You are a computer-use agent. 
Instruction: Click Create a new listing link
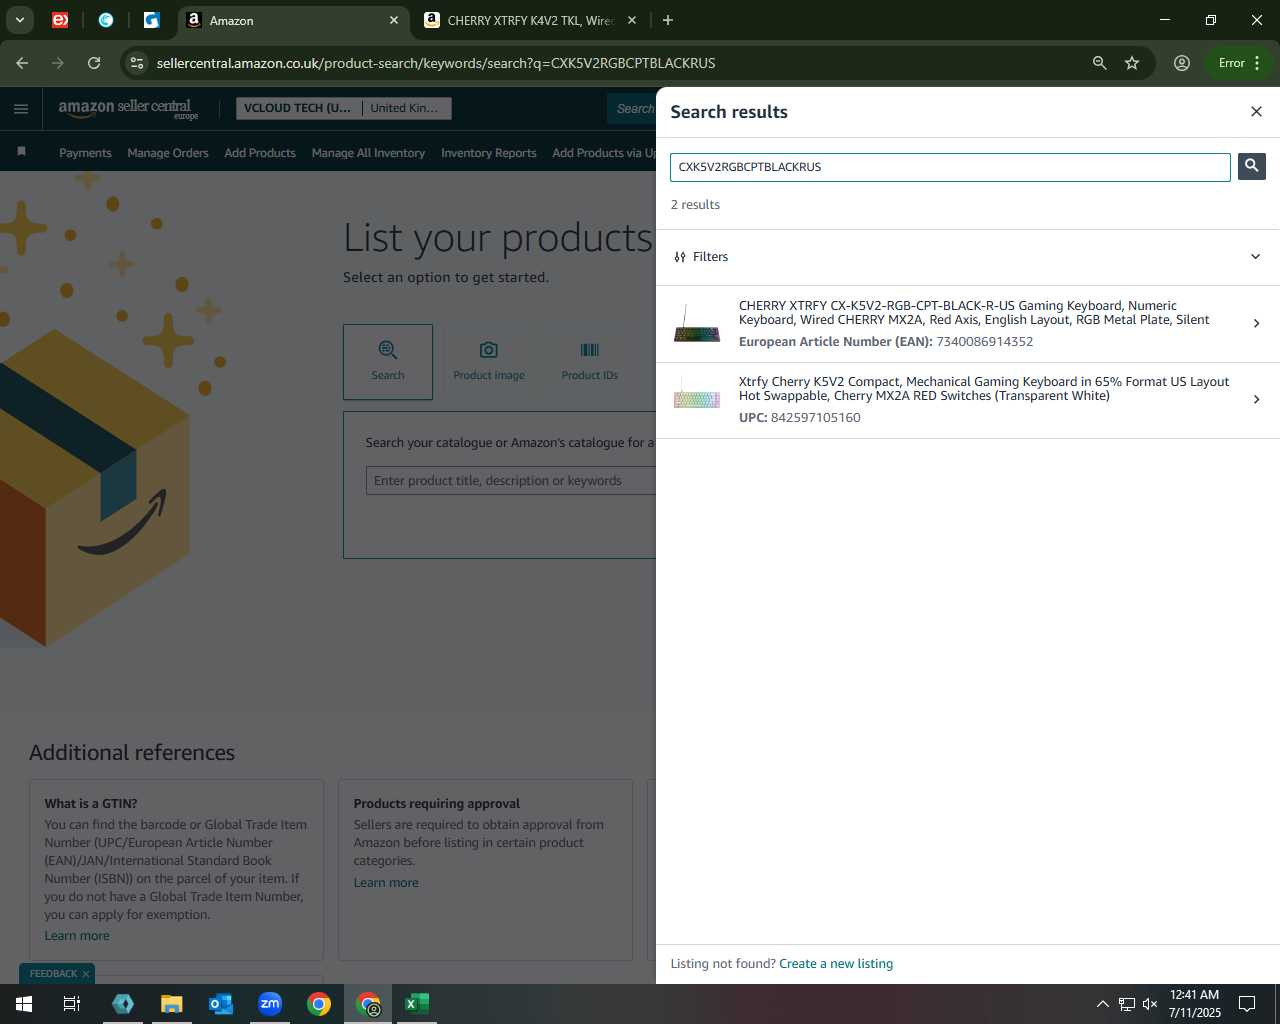coord(836,964)
